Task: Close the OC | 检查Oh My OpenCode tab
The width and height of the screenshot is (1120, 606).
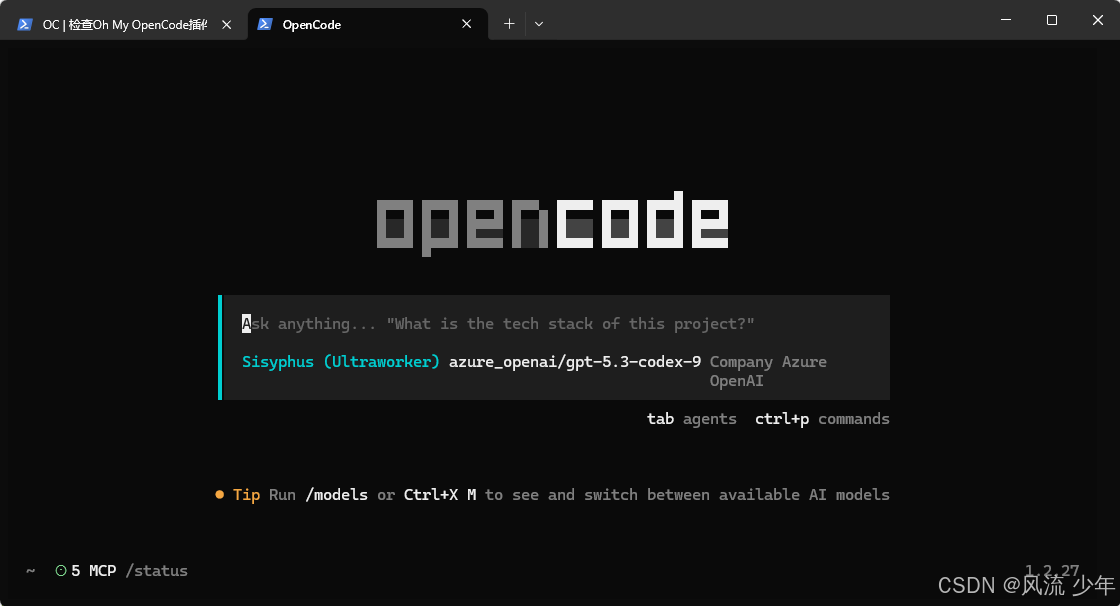Action: click(226, 24)
